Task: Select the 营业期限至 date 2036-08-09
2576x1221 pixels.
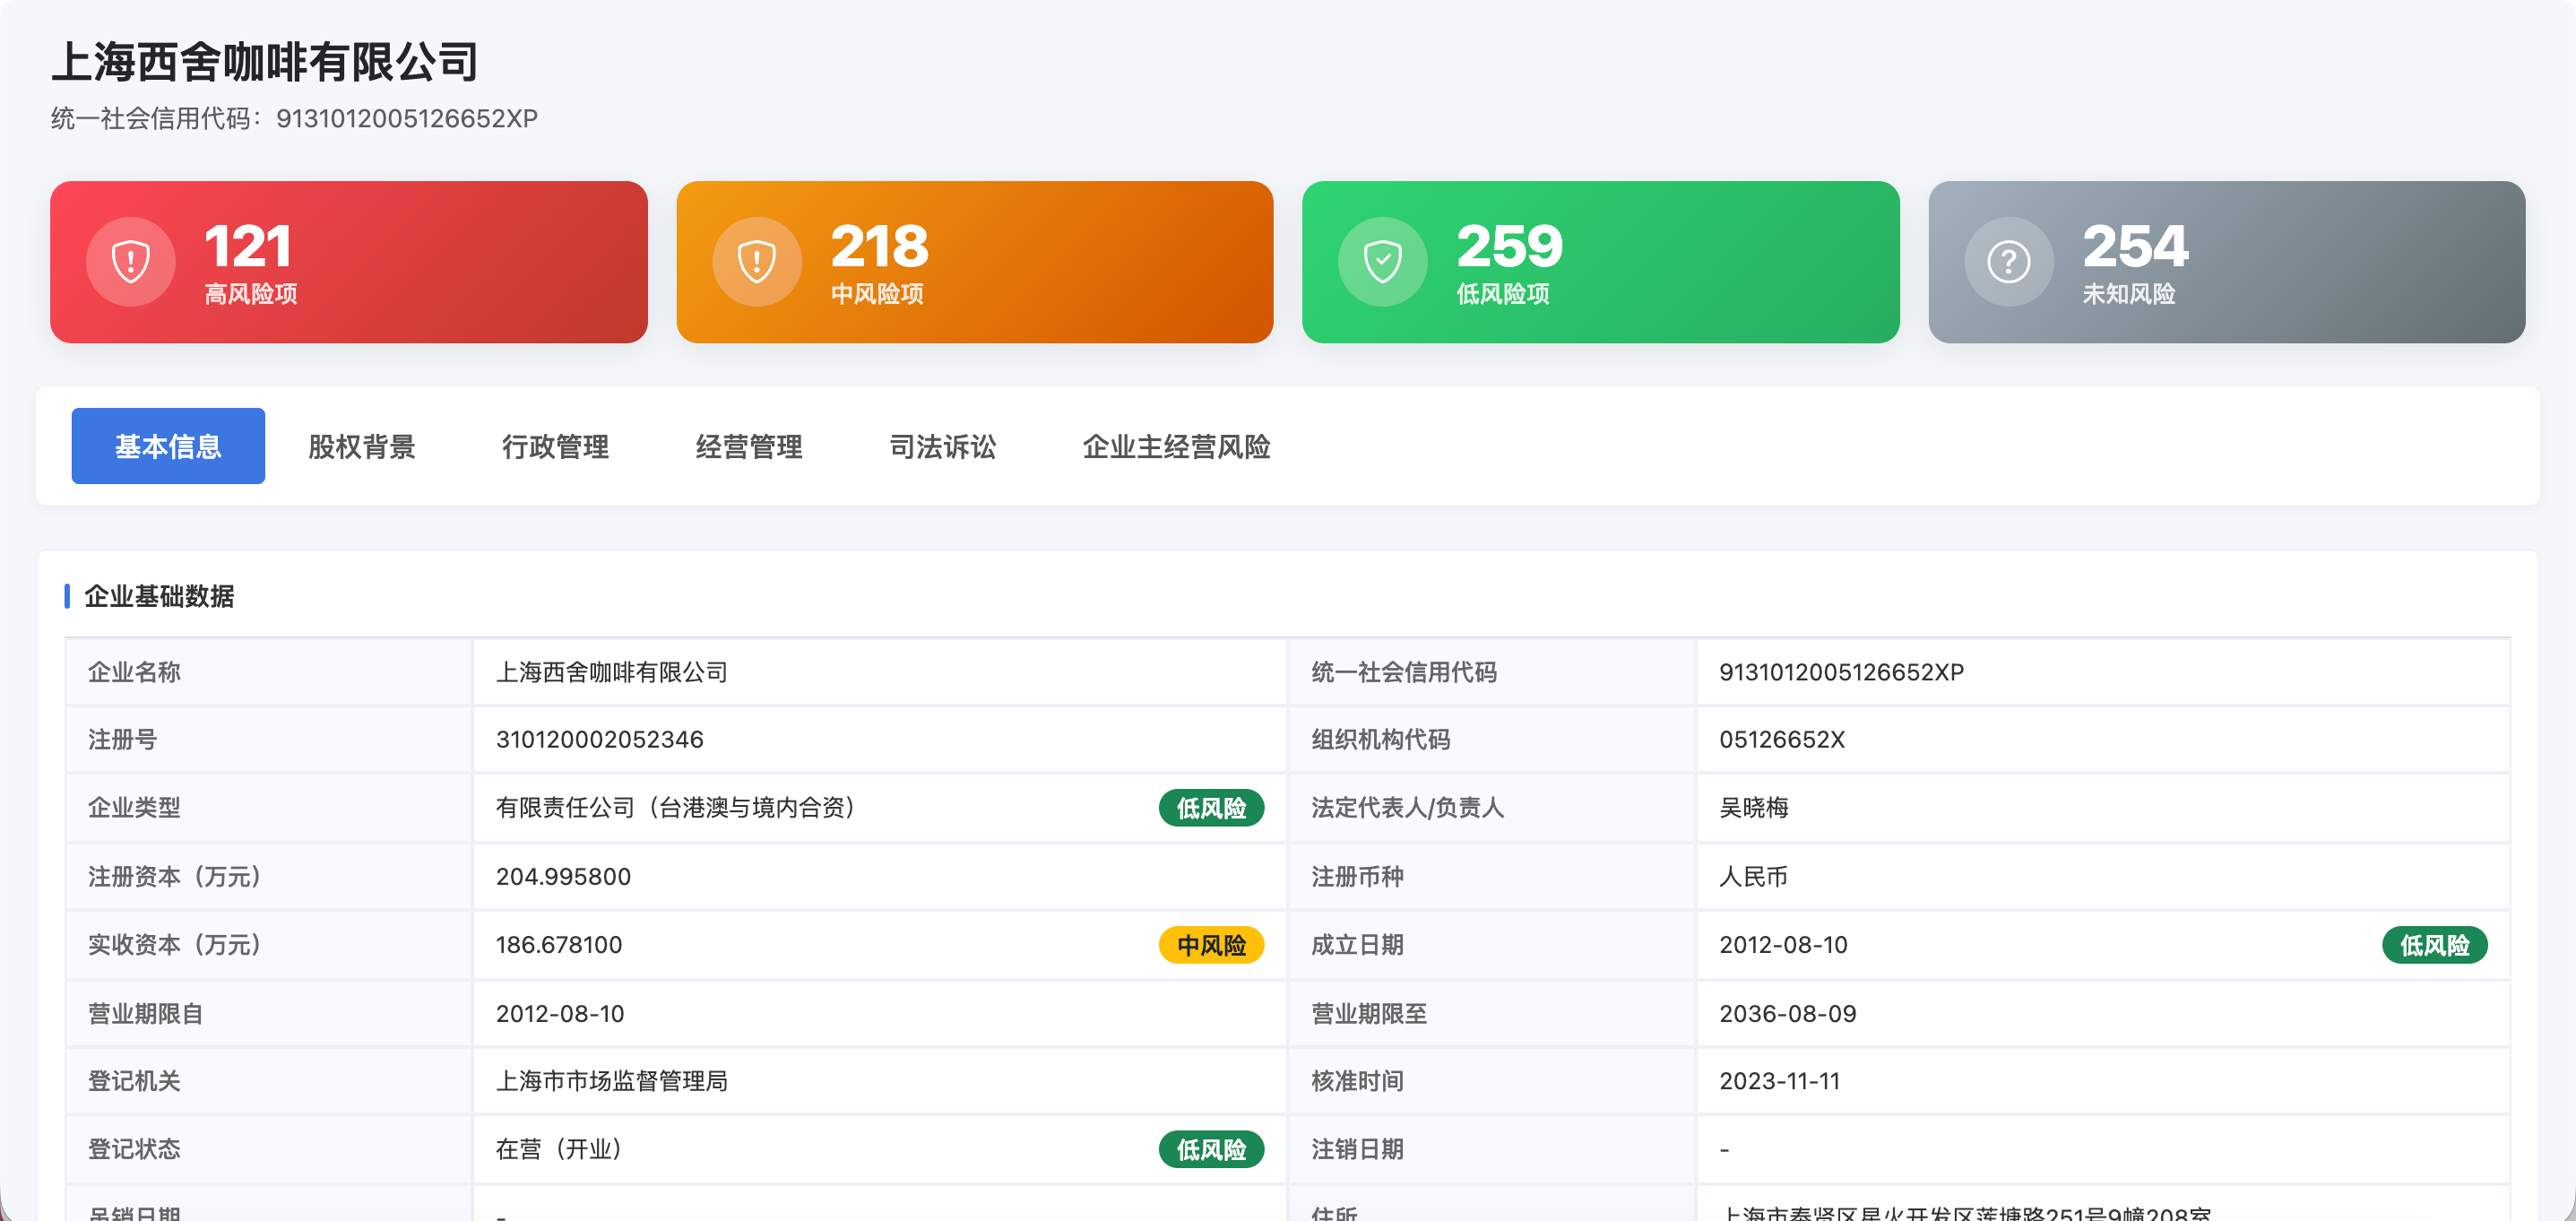Action: (x=1788, y=1014)
